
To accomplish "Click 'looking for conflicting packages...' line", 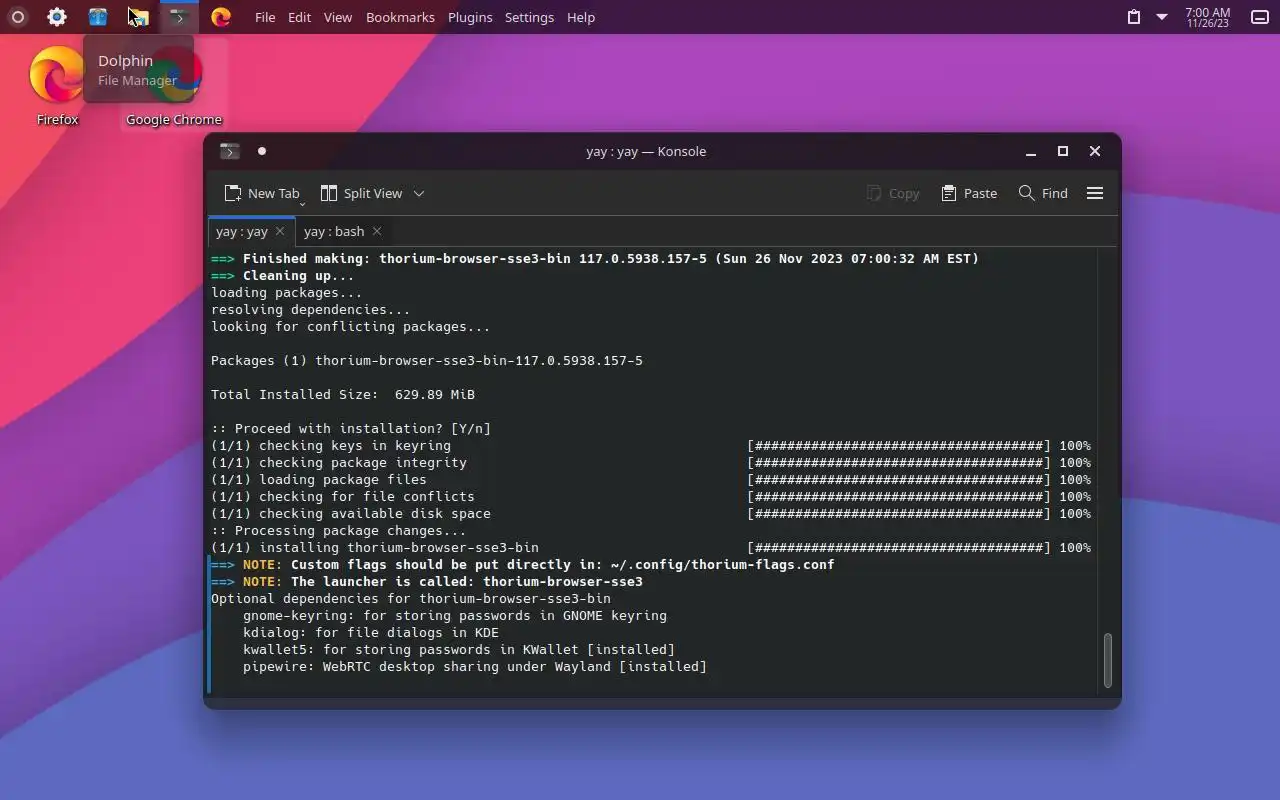I will pos(351,327).
